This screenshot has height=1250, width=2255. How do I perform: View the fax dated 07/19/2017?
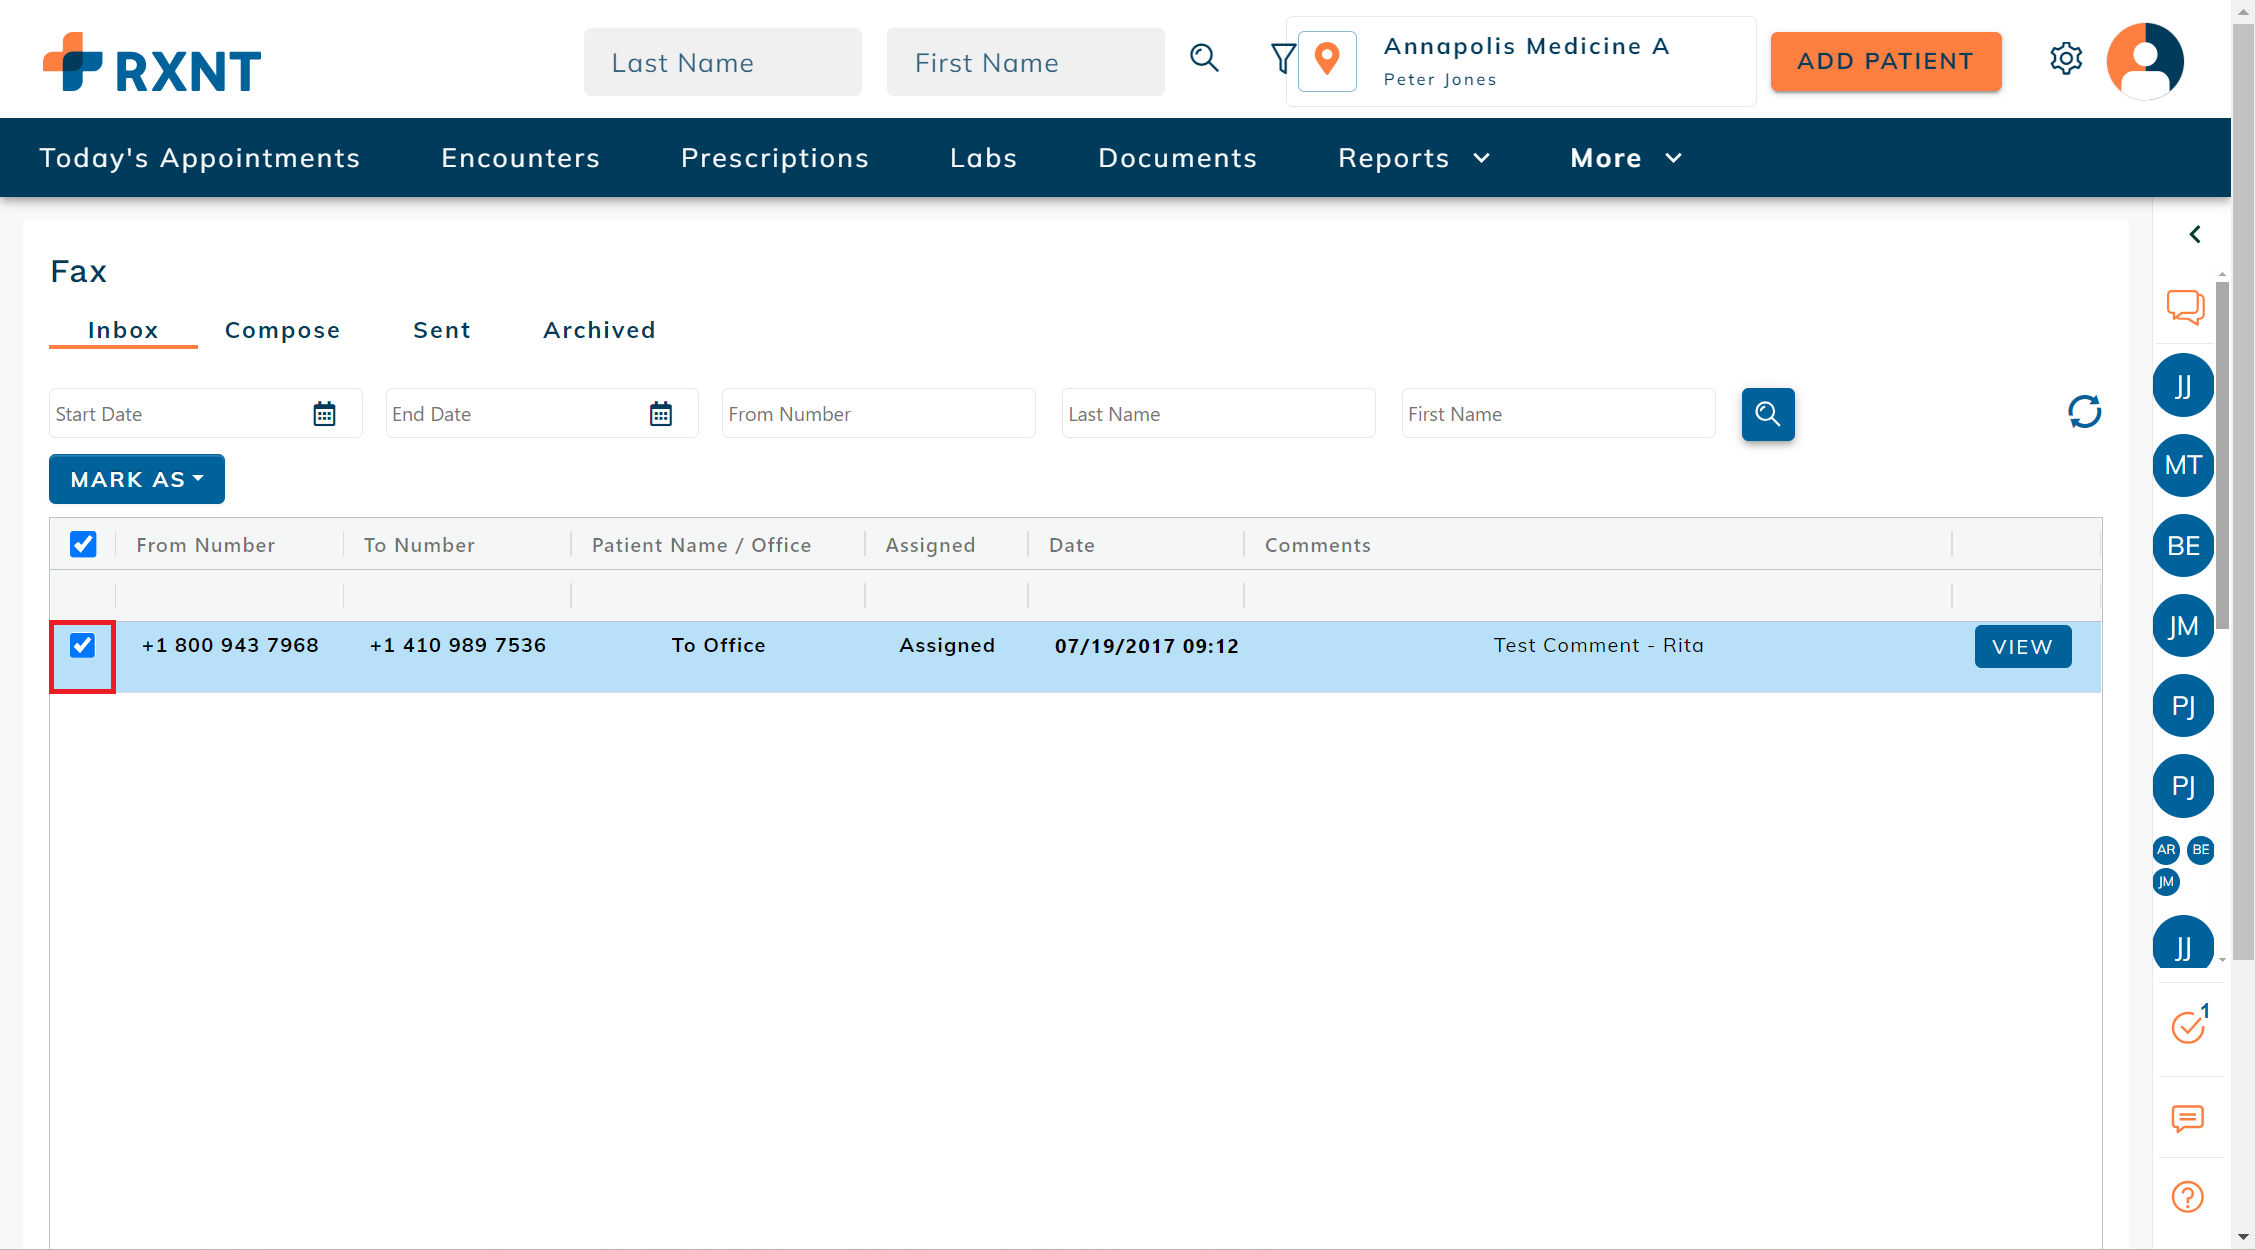[x=2022, y=646]
